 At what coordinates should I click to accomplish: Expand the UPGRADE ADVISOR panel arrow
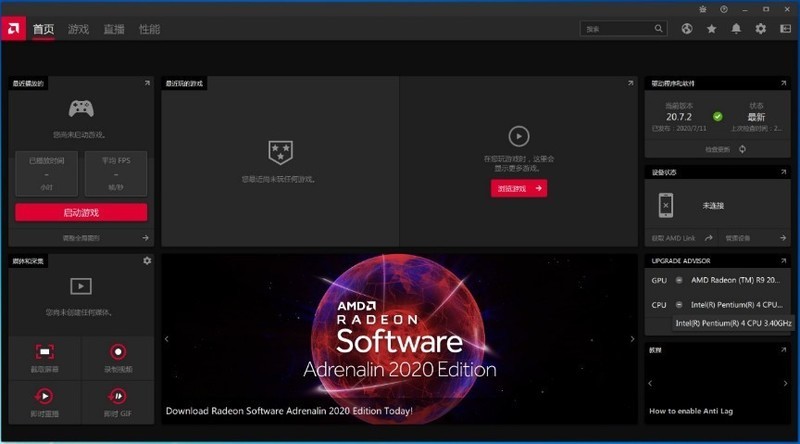(783, 261)
